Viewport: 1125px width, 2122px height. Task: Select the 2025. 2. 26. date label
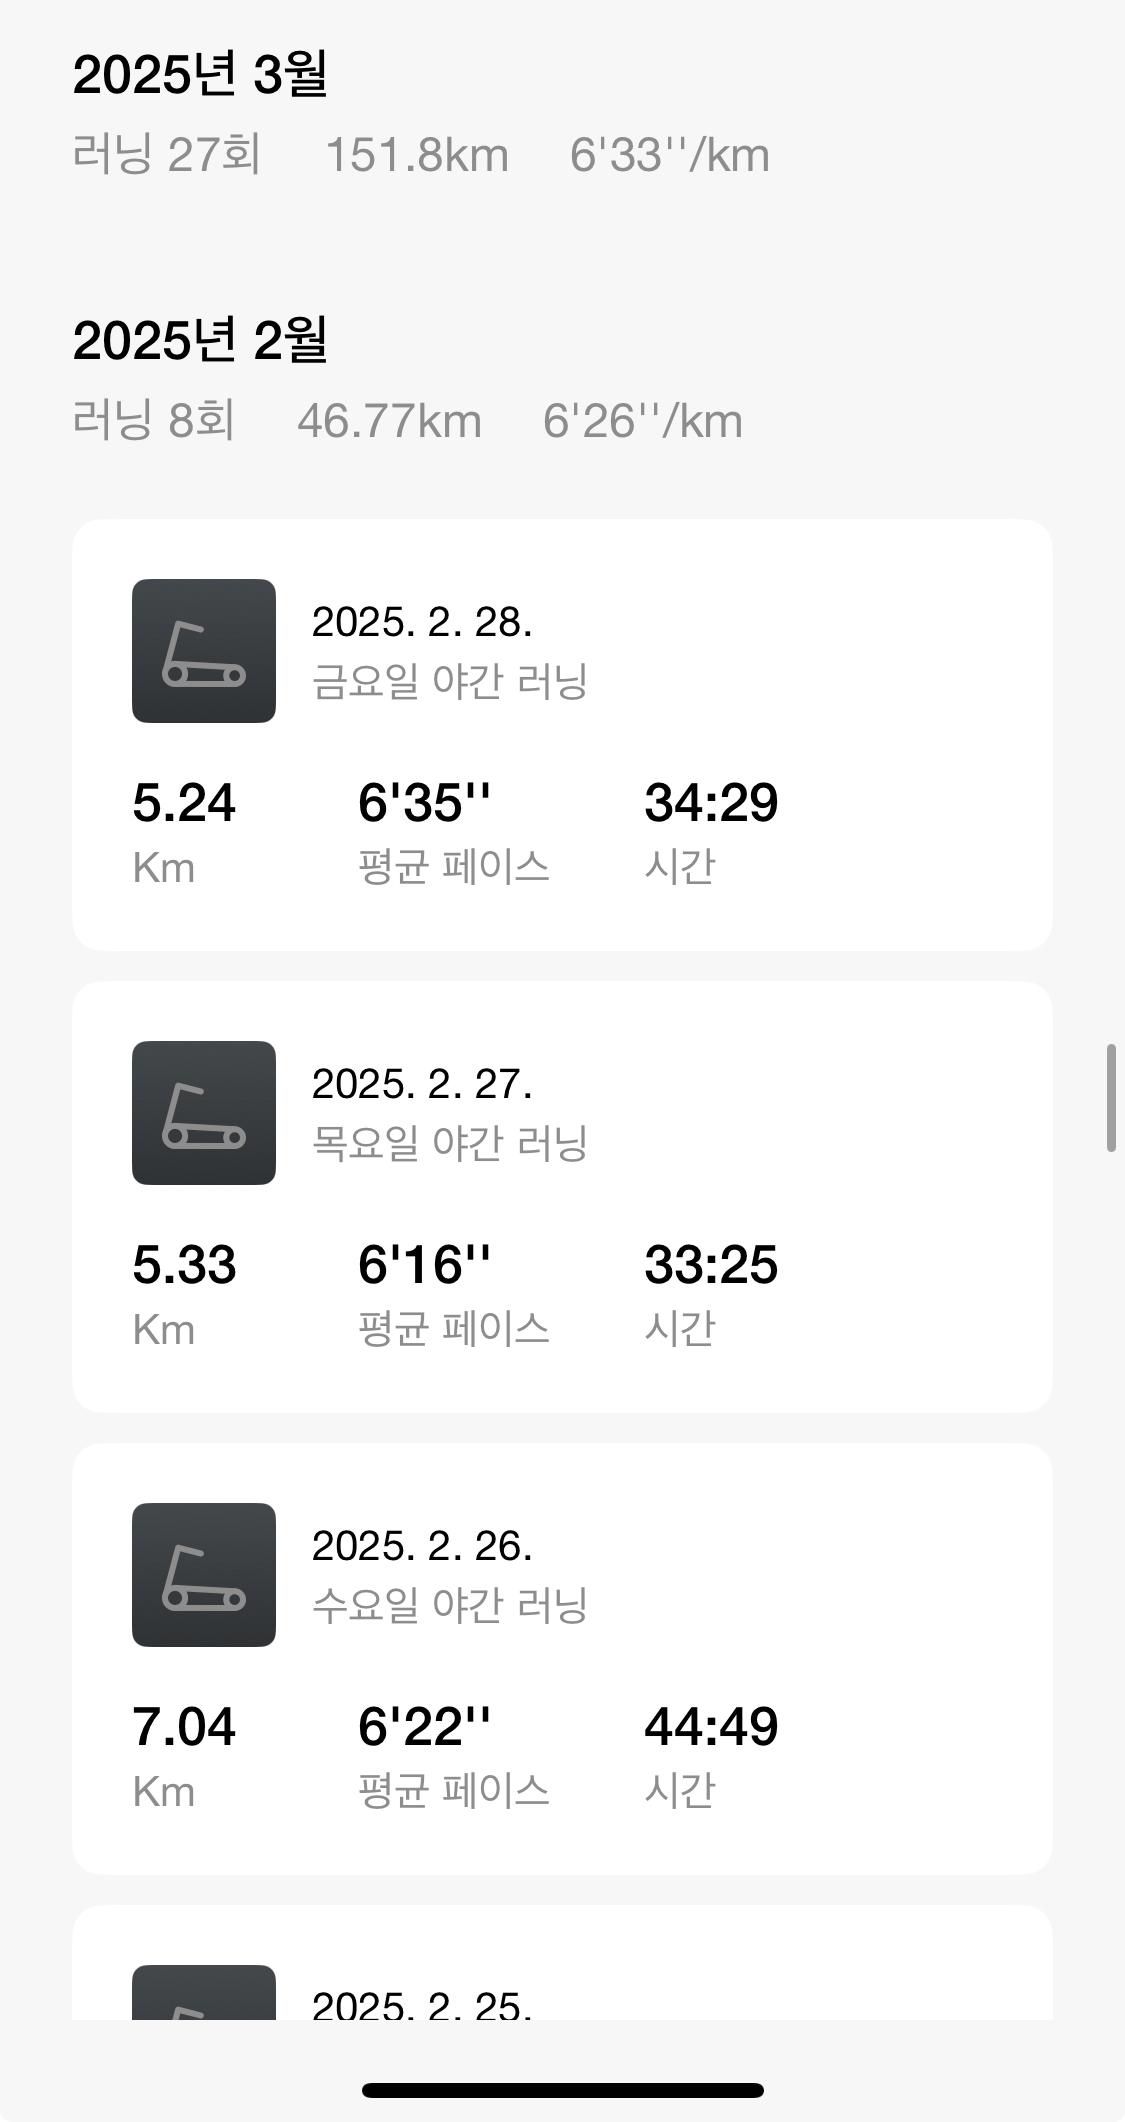click(422, 1546)
